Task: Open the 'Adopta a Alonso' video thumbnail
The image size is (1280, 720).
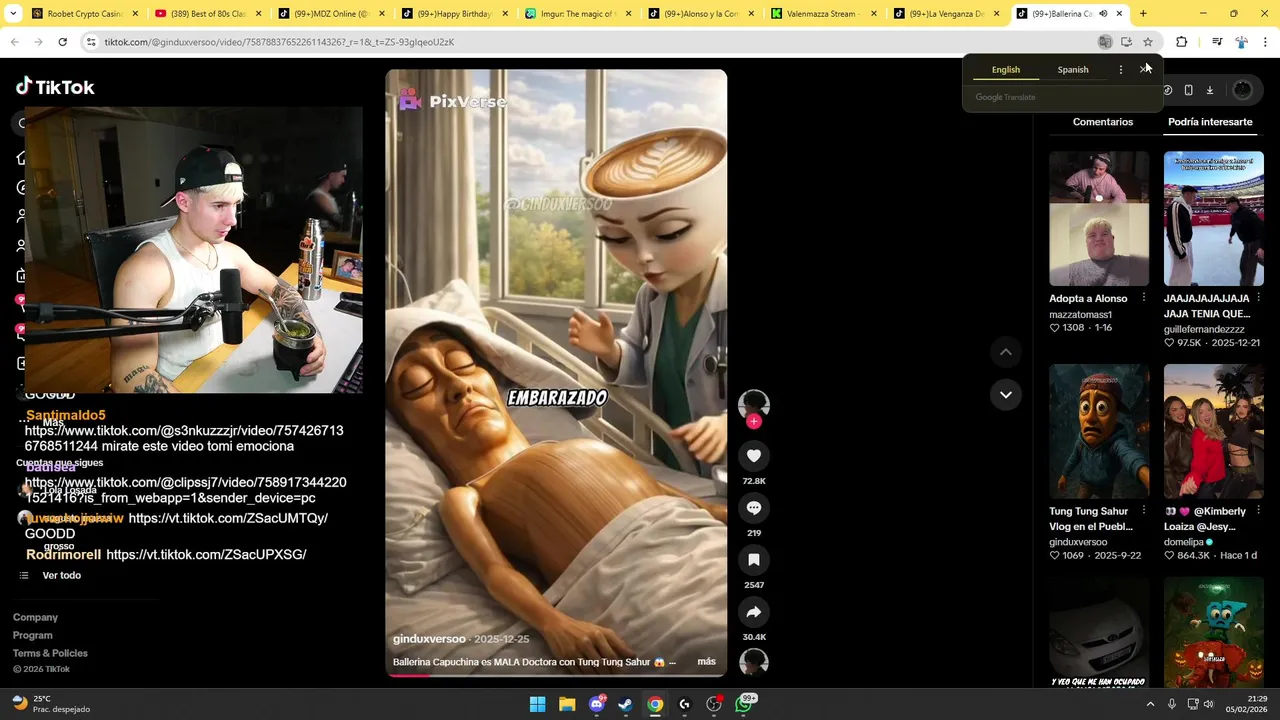Action: pyautogui.click(x=1099, y=218)
